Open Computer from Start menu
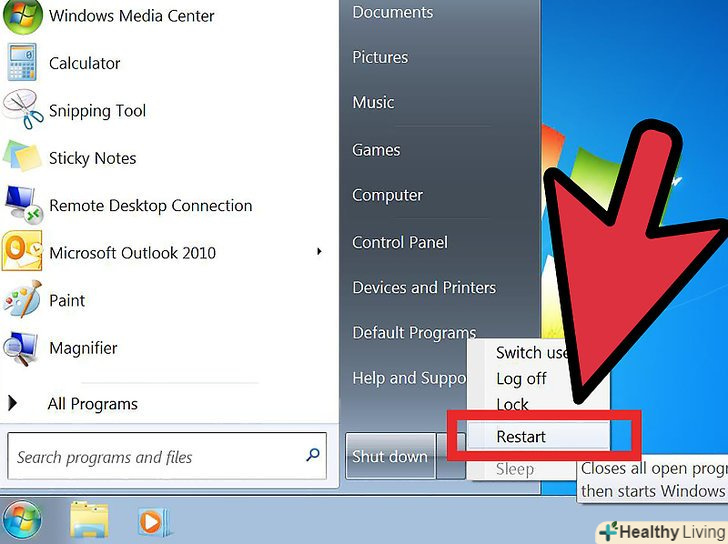Image resolution: width=728 pixels, height=544 pixels. [x=387, y=195]
